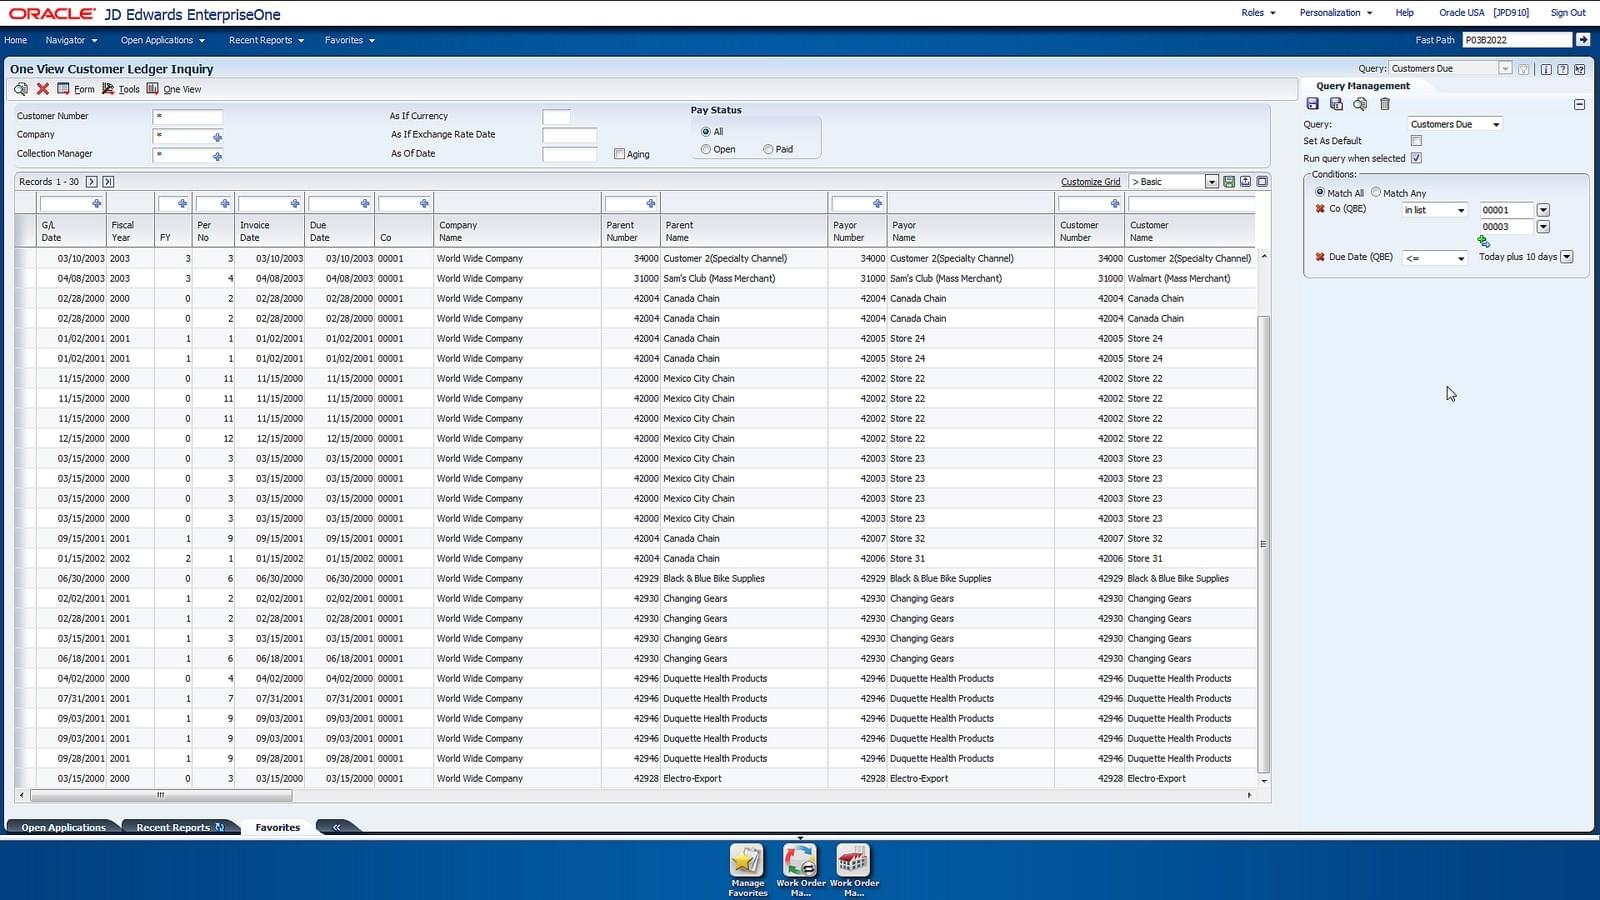Save the current query with the disk icon
This screenshot has height=900, width=1600.
coord(1314,104)
